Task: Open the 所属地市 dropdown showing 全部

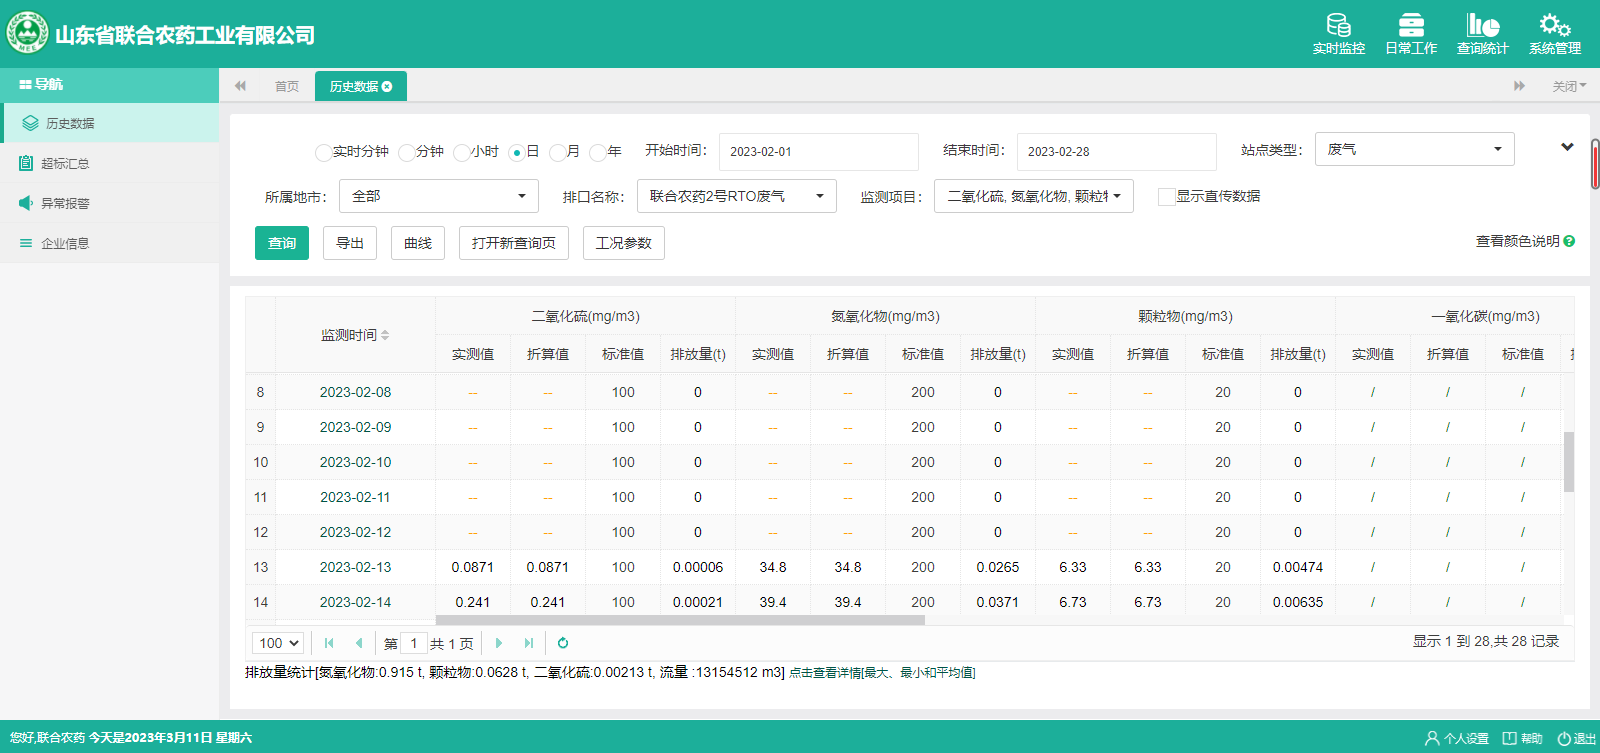Action: click(x=438, y=196)
